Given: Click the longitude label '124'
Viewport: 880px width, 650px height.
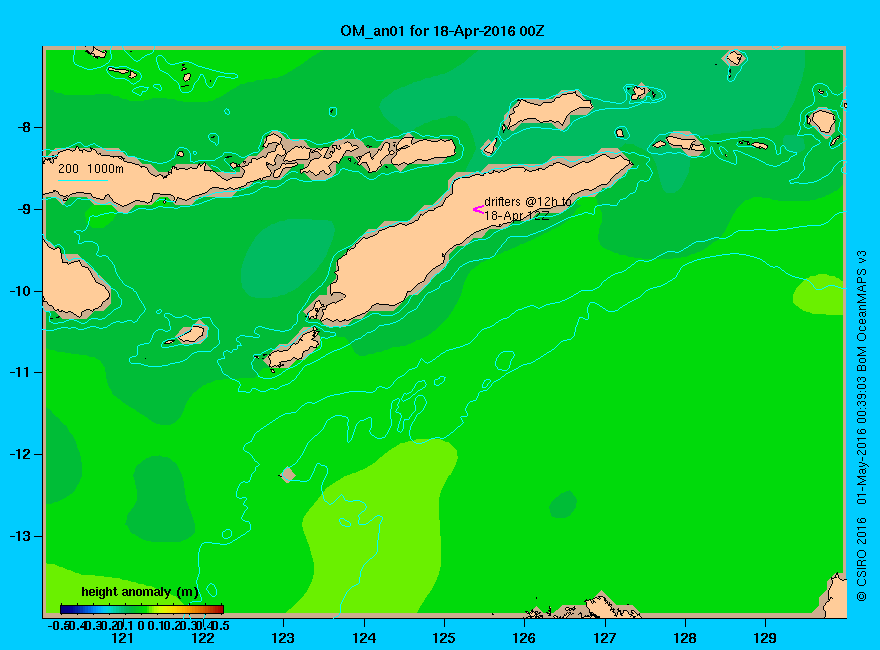Looking at the screenshot, I should pos(364,638).
